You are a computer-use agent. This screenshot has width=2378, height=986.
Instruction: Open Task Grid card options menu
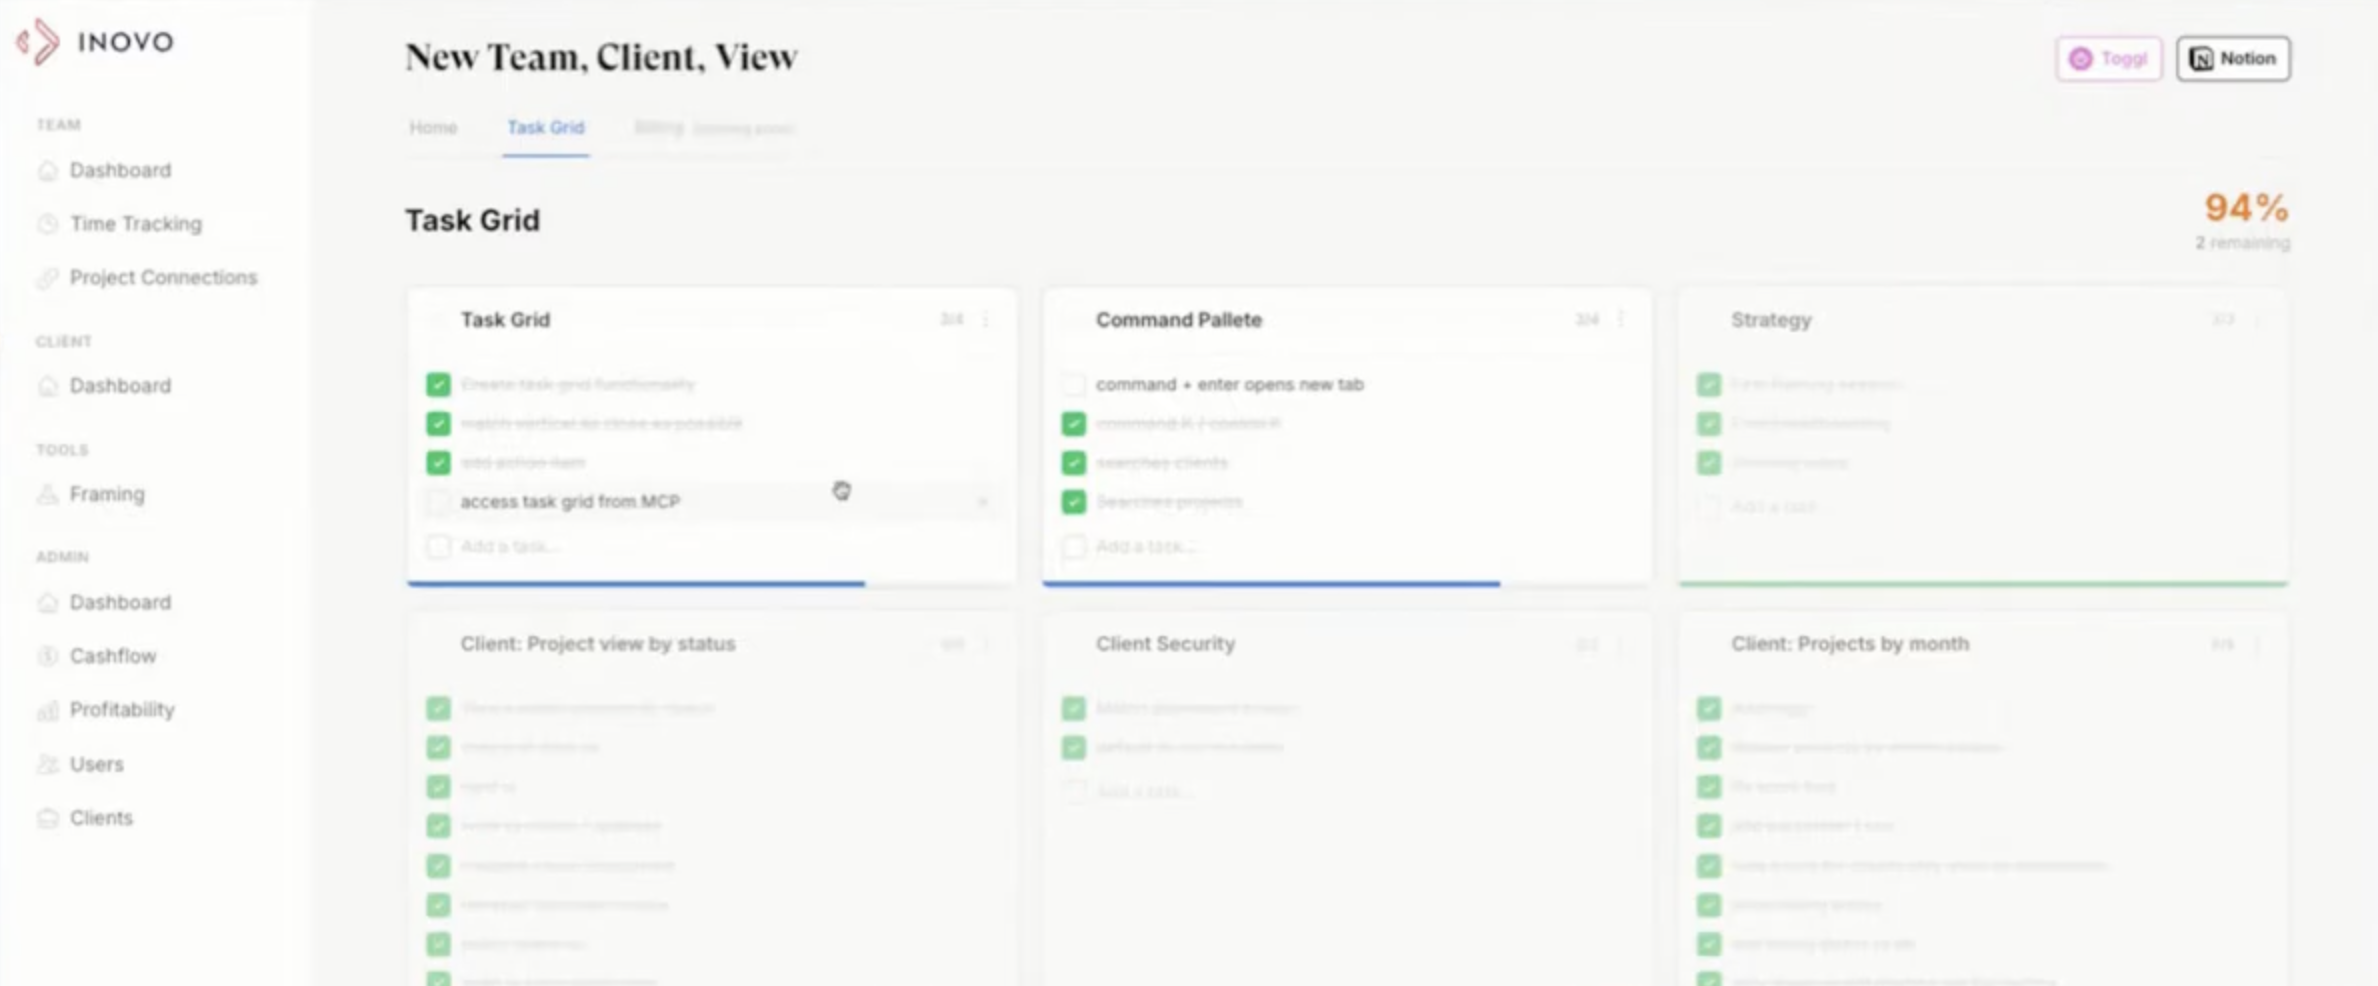(986, 320)
